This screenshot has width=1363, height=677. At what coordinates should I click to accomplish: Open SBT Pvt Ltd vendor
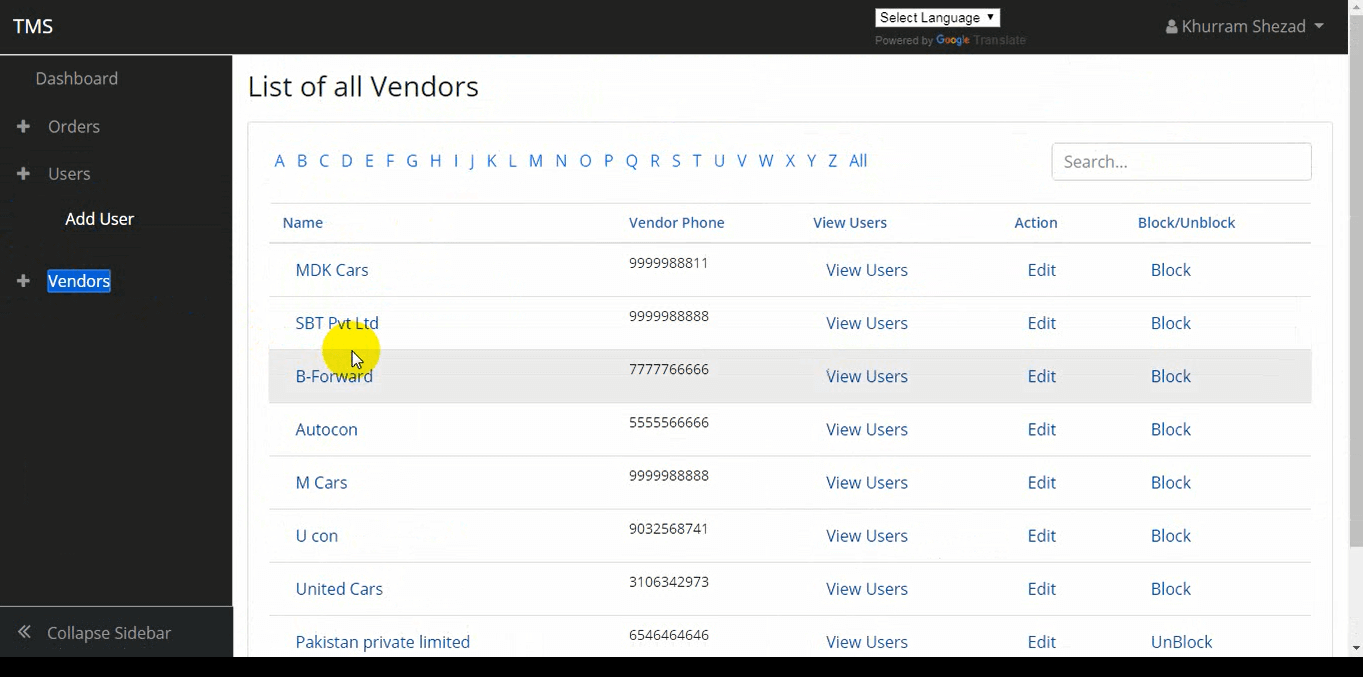(x=337, y=323)
